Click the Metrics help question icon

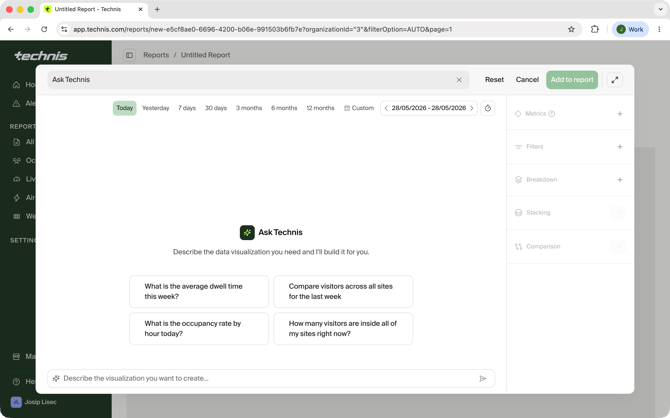552,114
